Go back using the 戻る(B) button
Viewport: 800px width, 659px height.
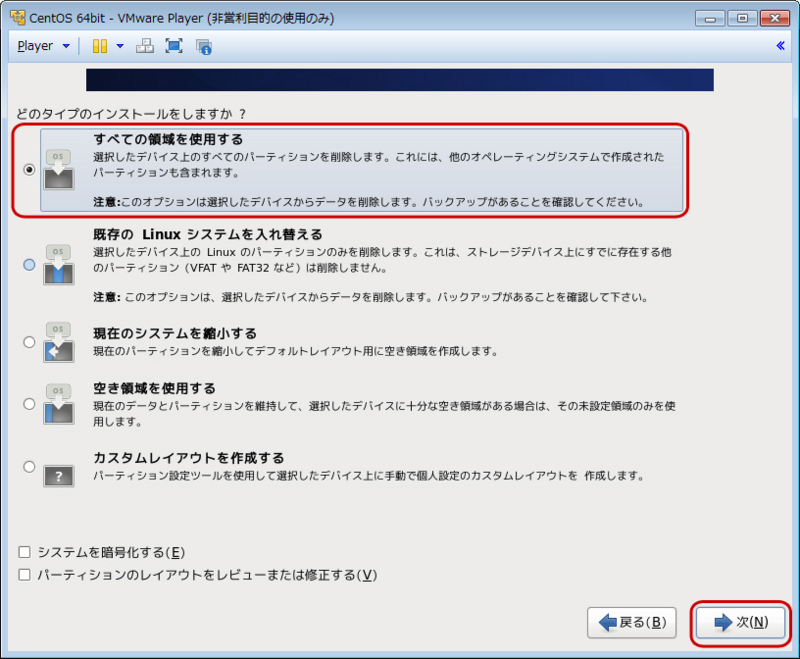coord(631,622)
